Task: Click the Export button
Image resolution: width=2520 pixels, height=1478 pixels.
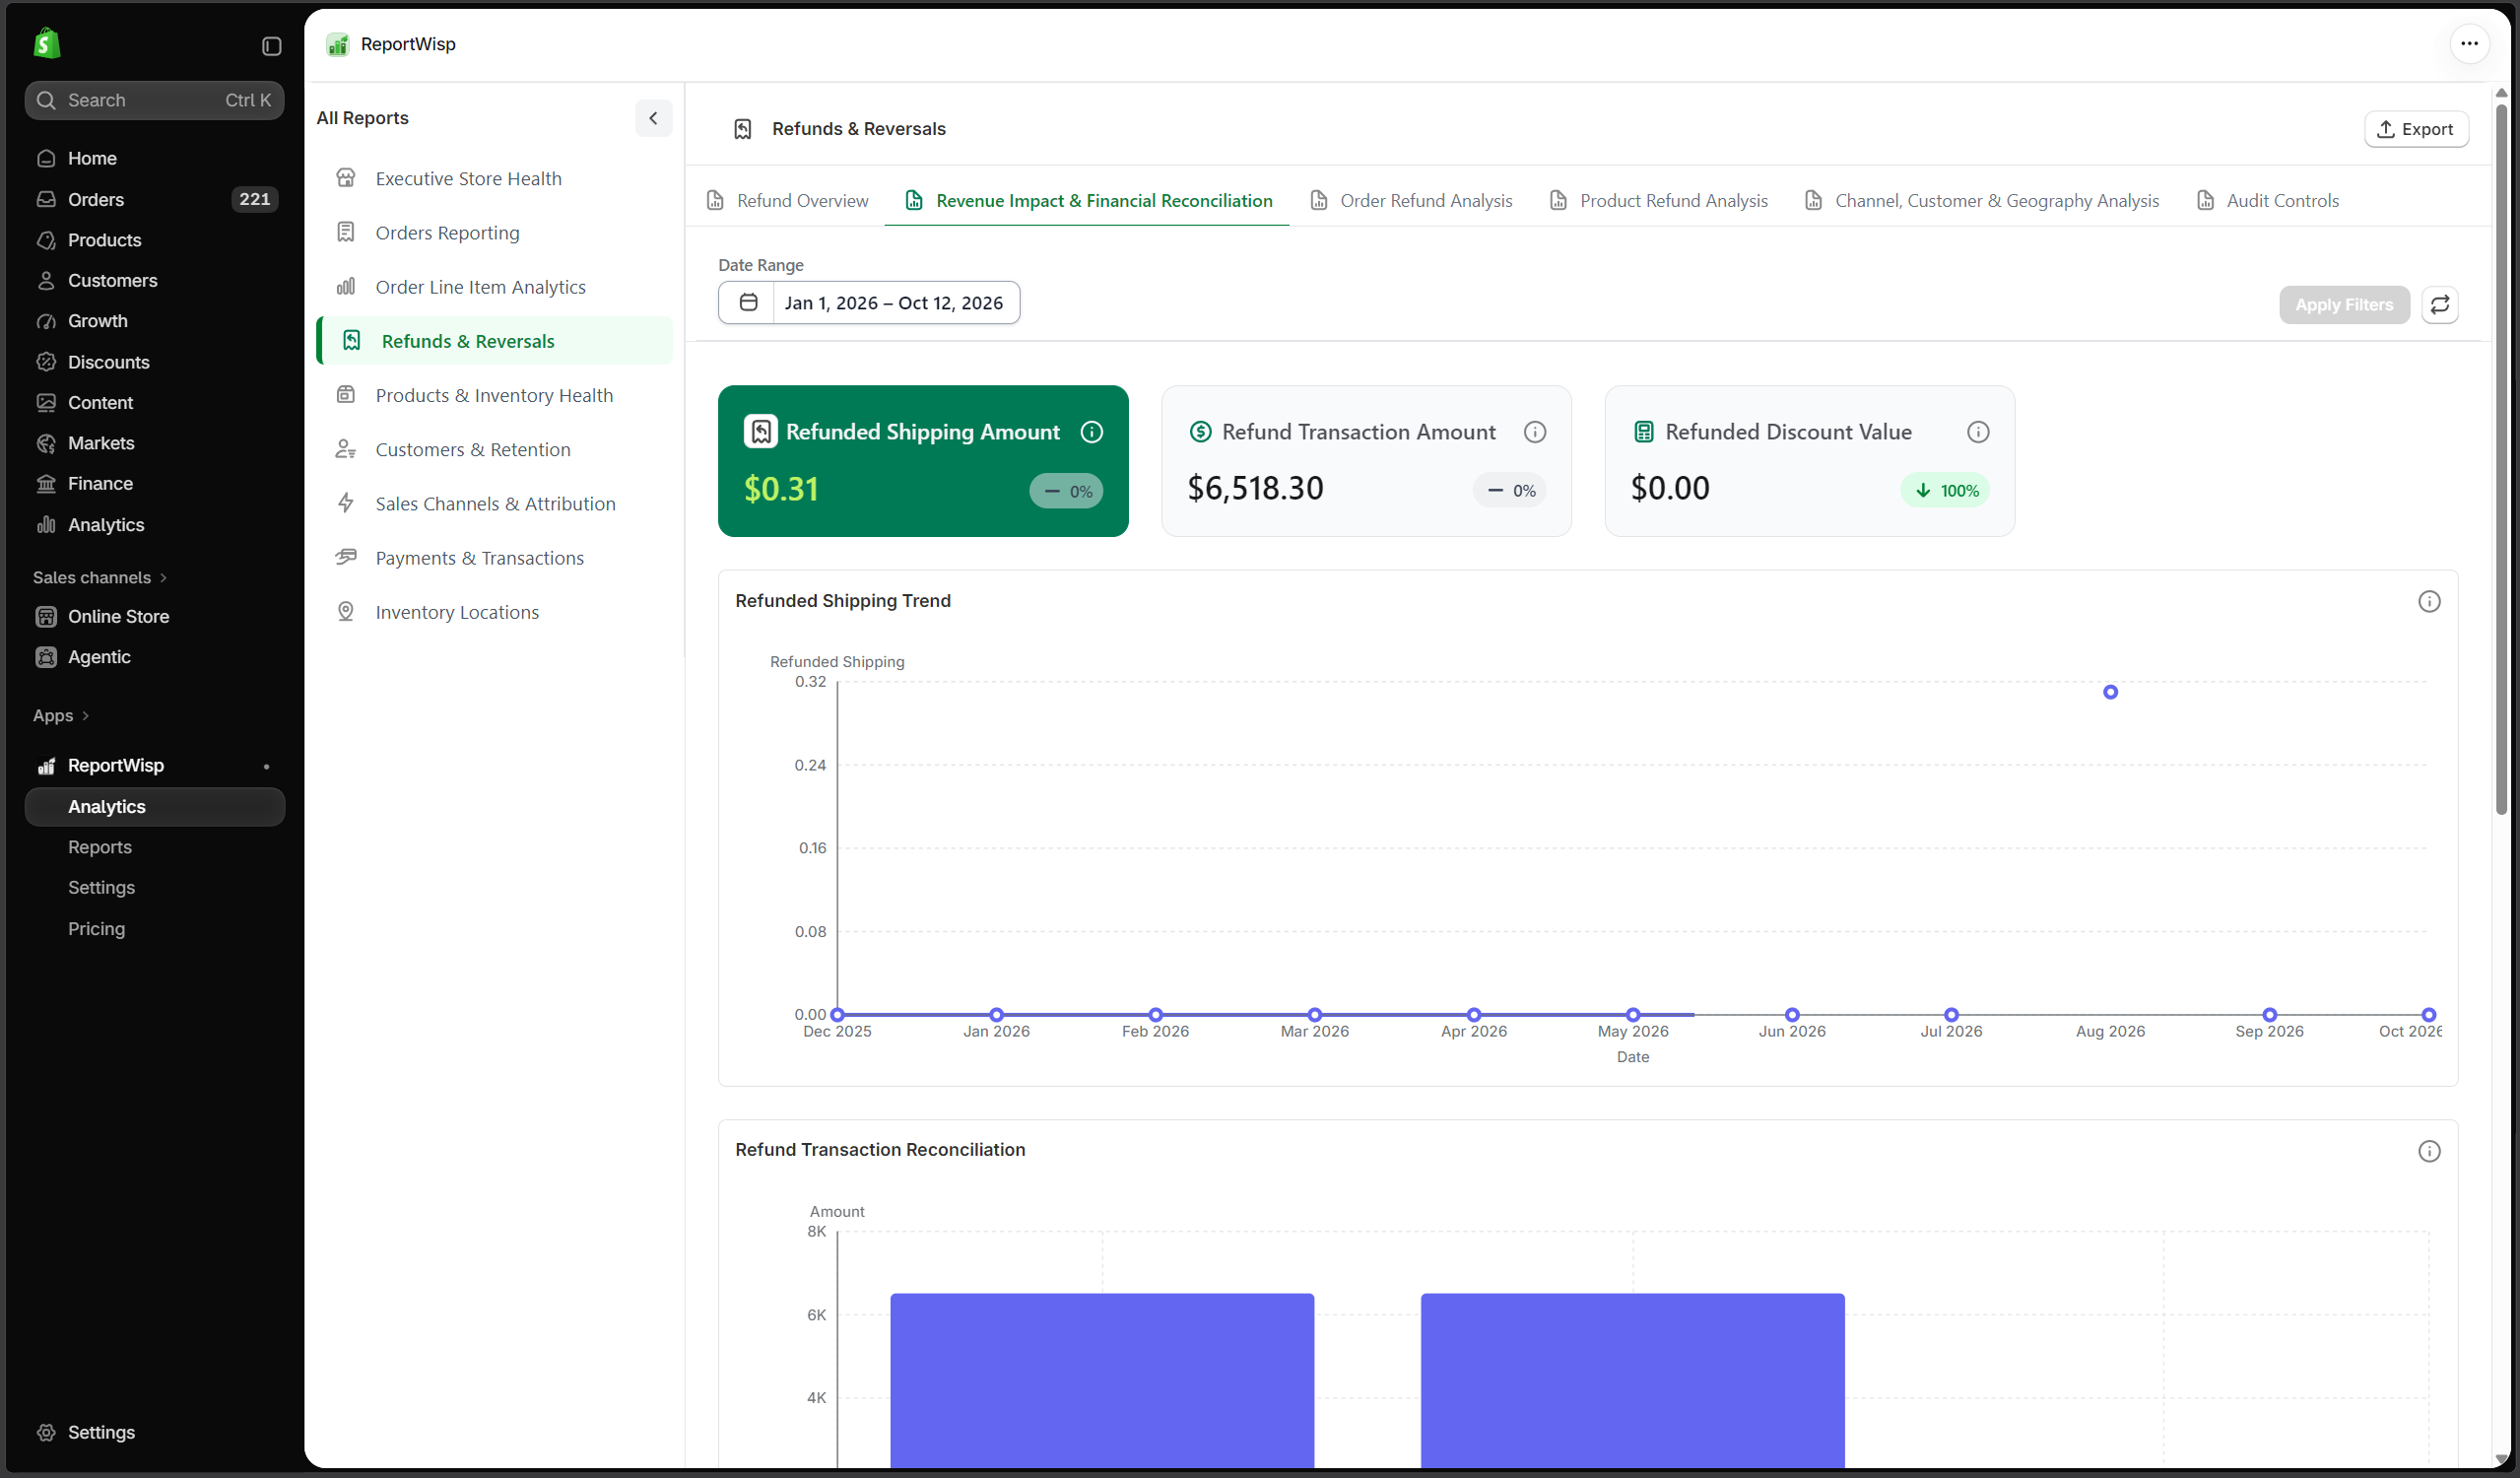Action: (2415, 129)
